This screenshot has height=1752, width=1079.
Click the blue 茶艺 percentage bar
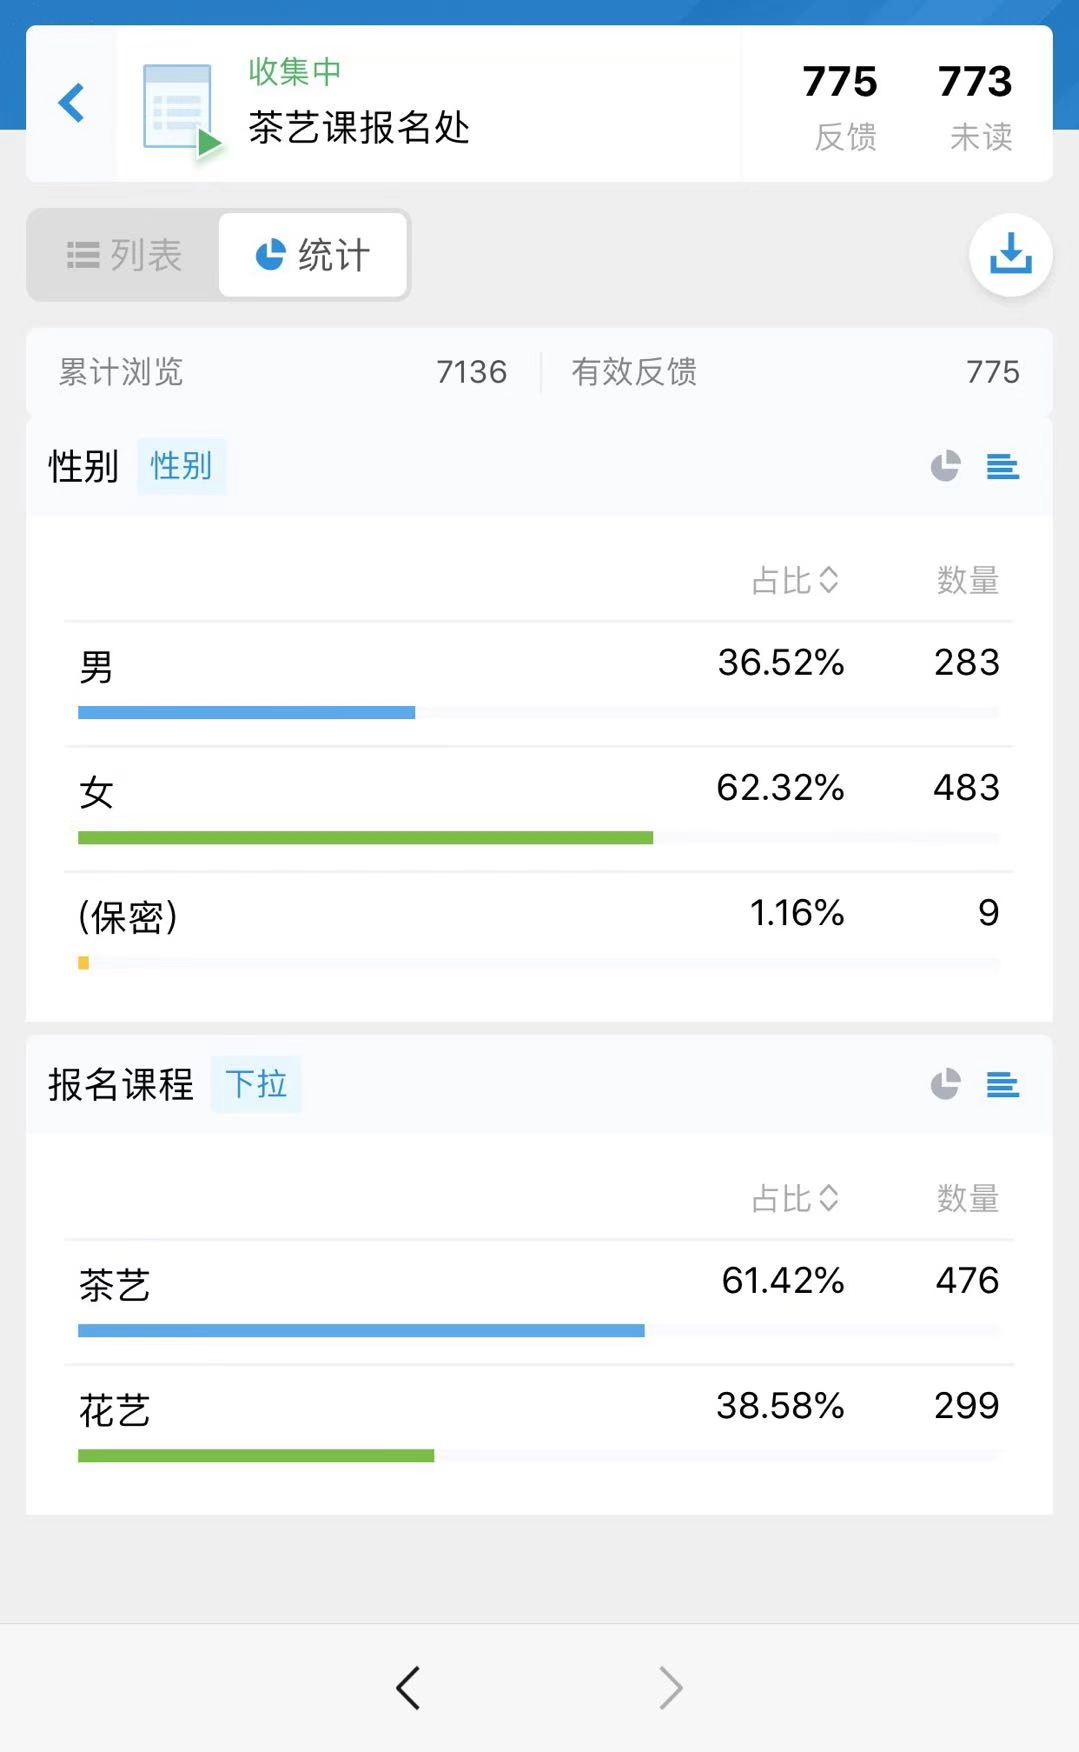(361, 1331)
